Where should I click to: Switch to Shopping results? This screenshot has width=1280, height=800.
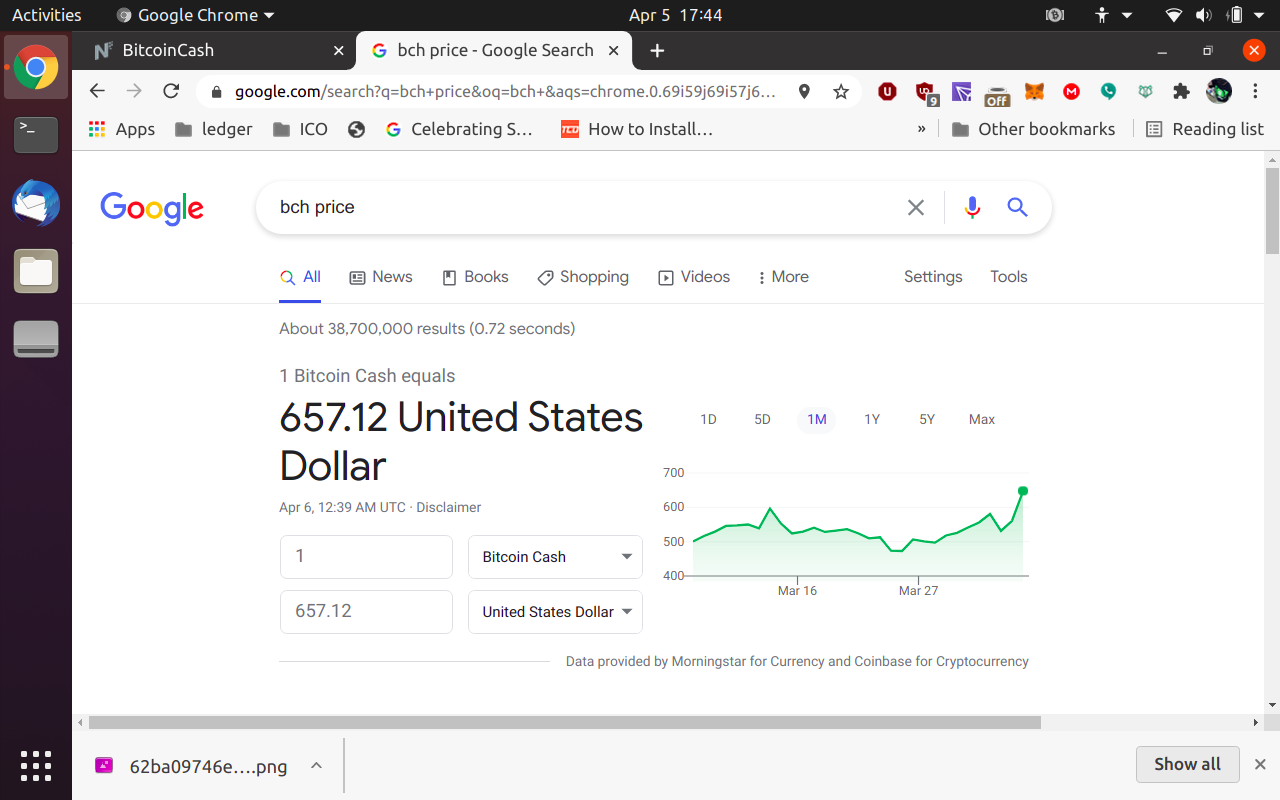pyautogui.click(x=583, y=277)
